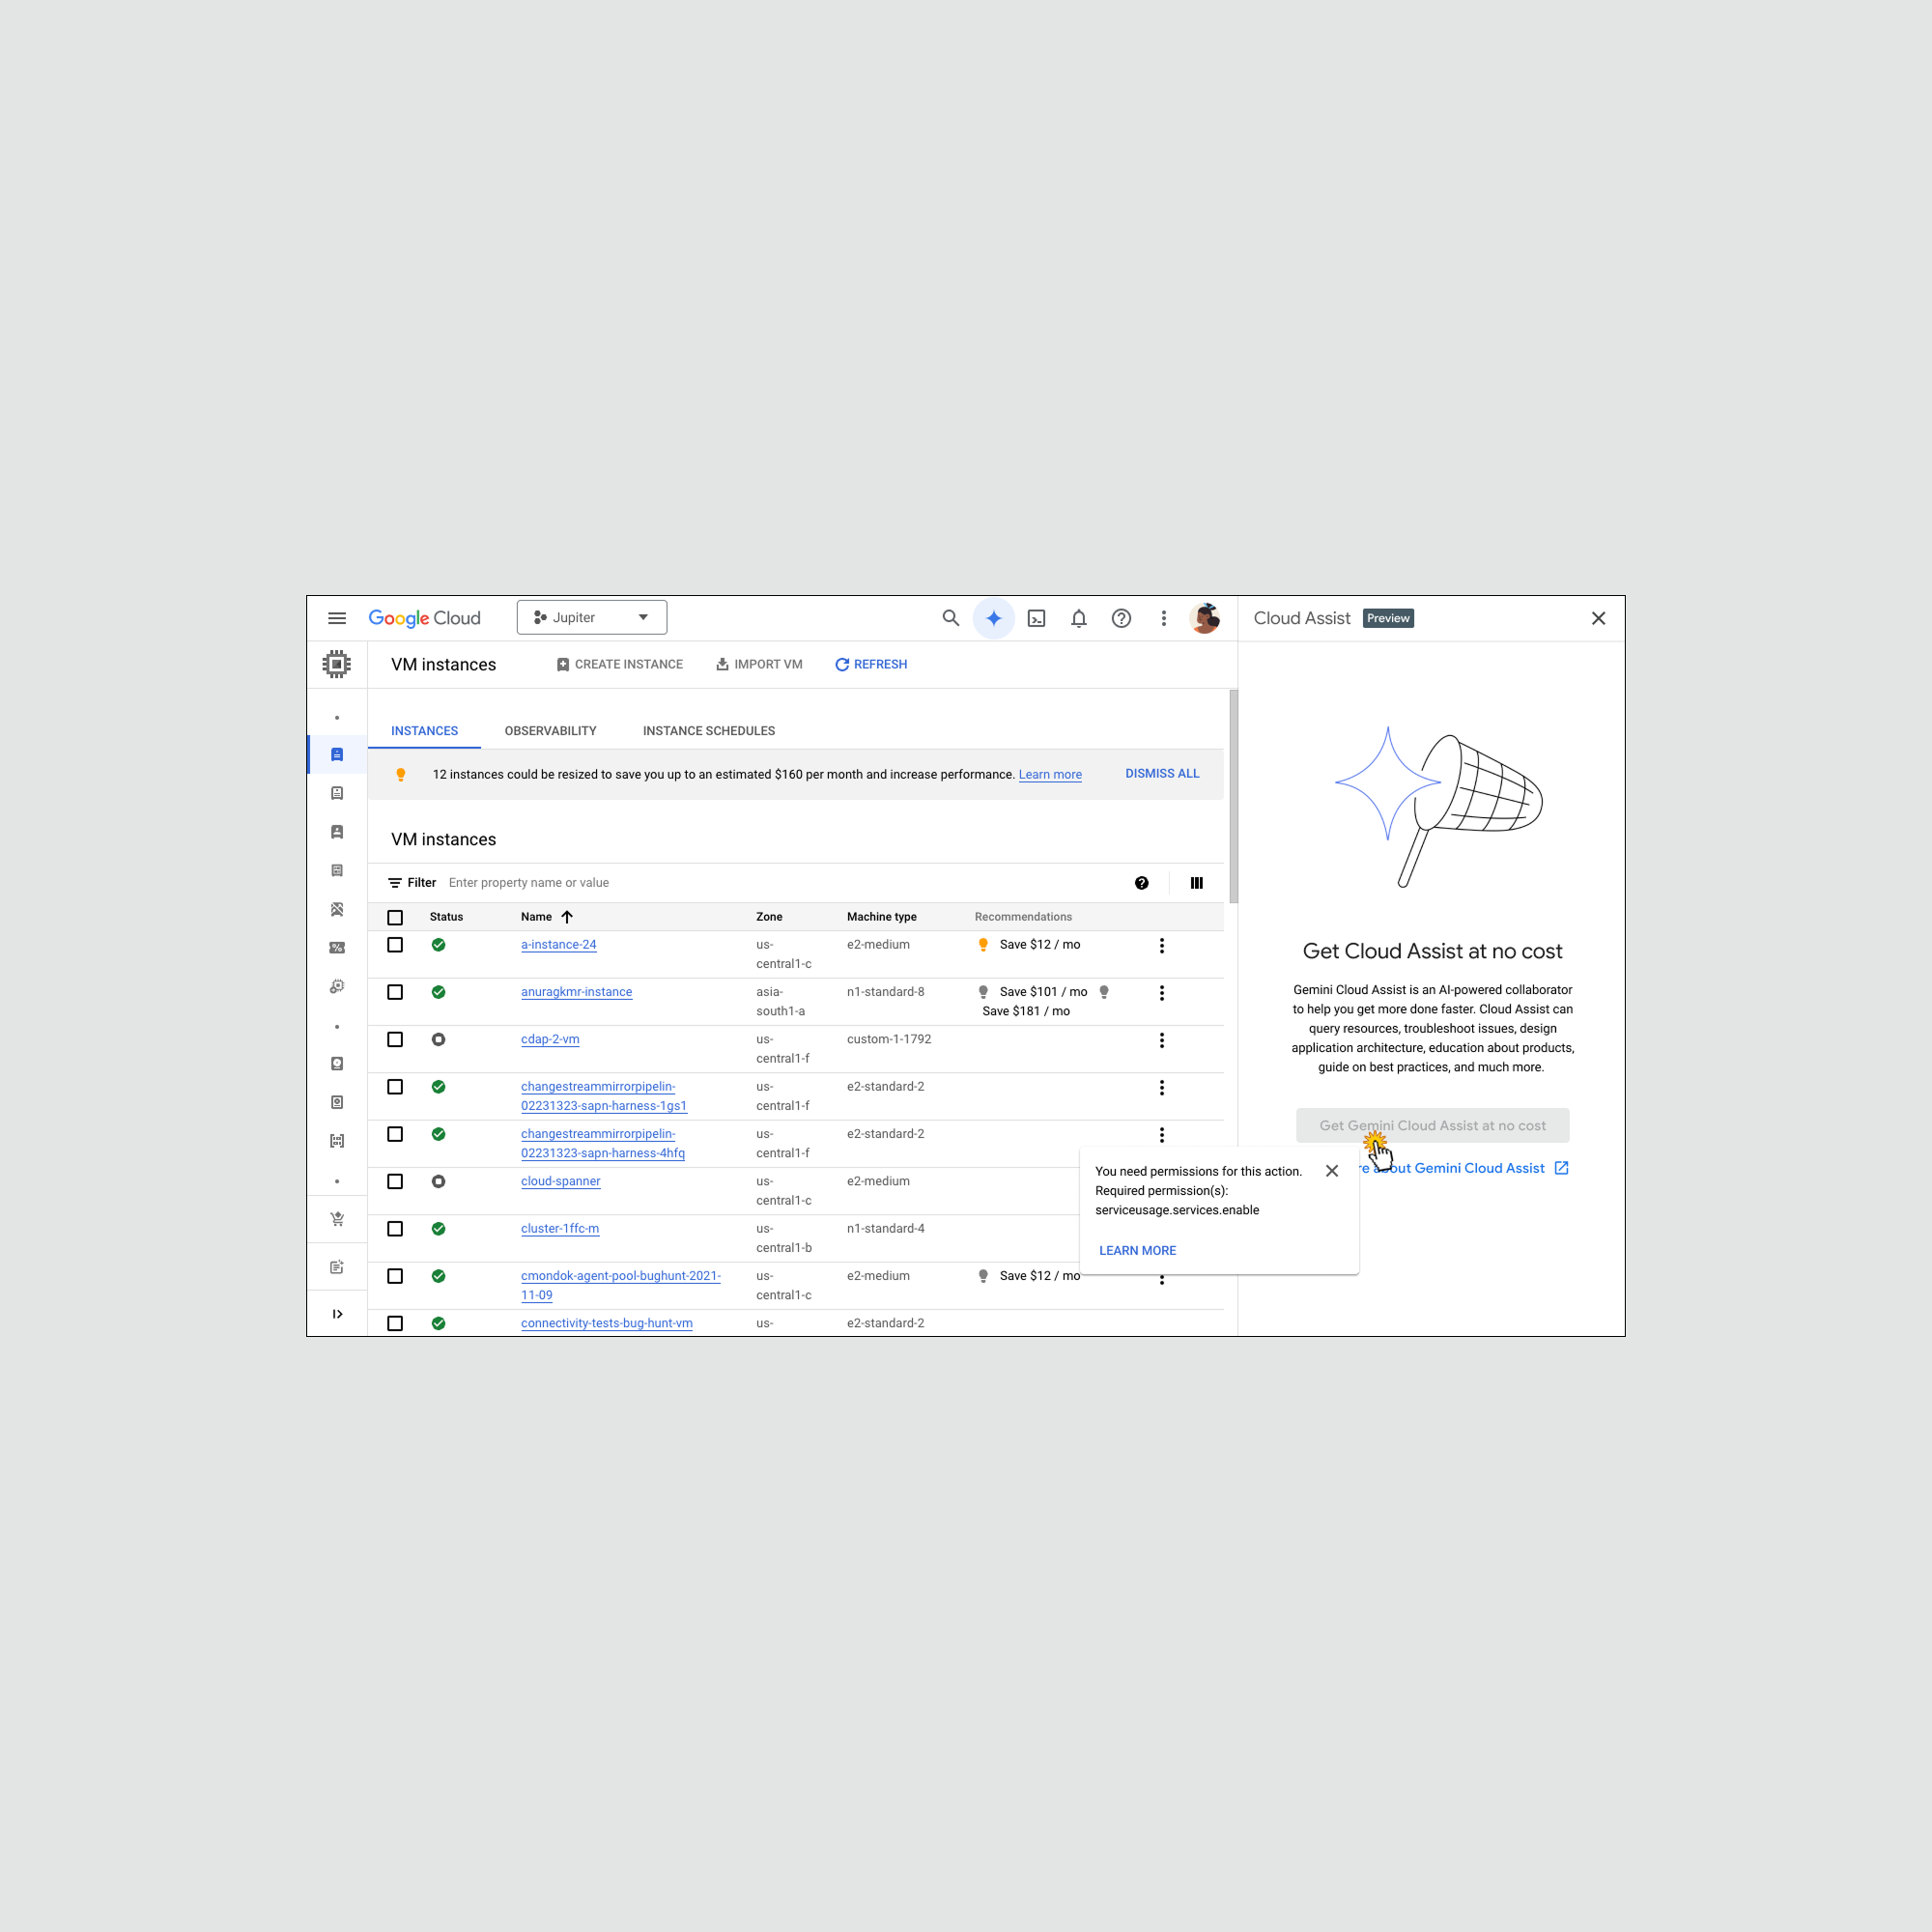Check the box for a-instance-24
The image size is (1932, 1932).
395,945
